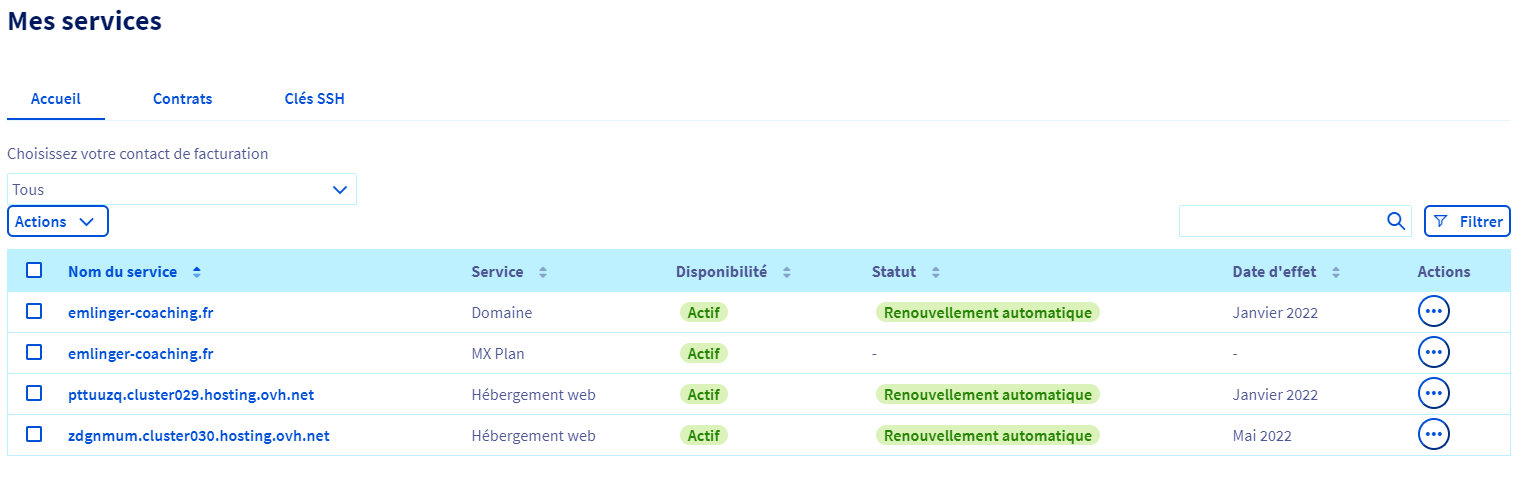
Task: Open the Actions dropdown above the table
Action: (57, 222)
